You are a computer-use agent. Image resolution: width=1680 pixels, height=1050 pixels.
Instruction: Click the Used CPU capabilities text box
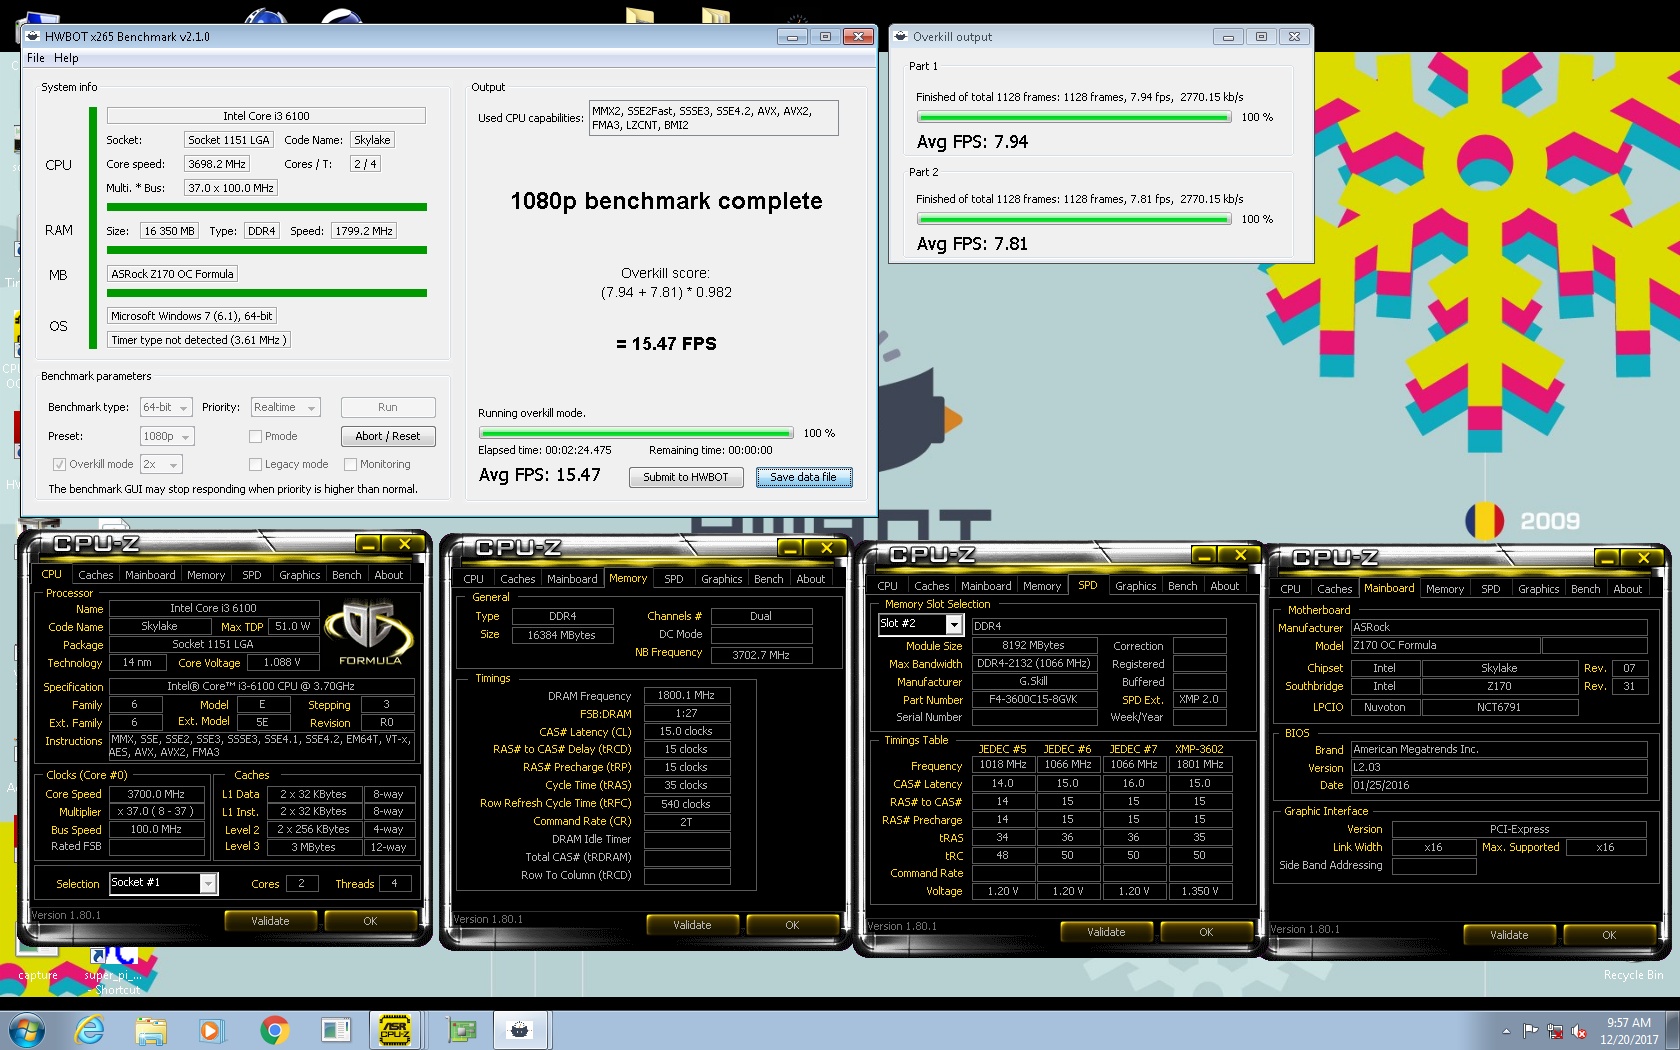[714, 118]
